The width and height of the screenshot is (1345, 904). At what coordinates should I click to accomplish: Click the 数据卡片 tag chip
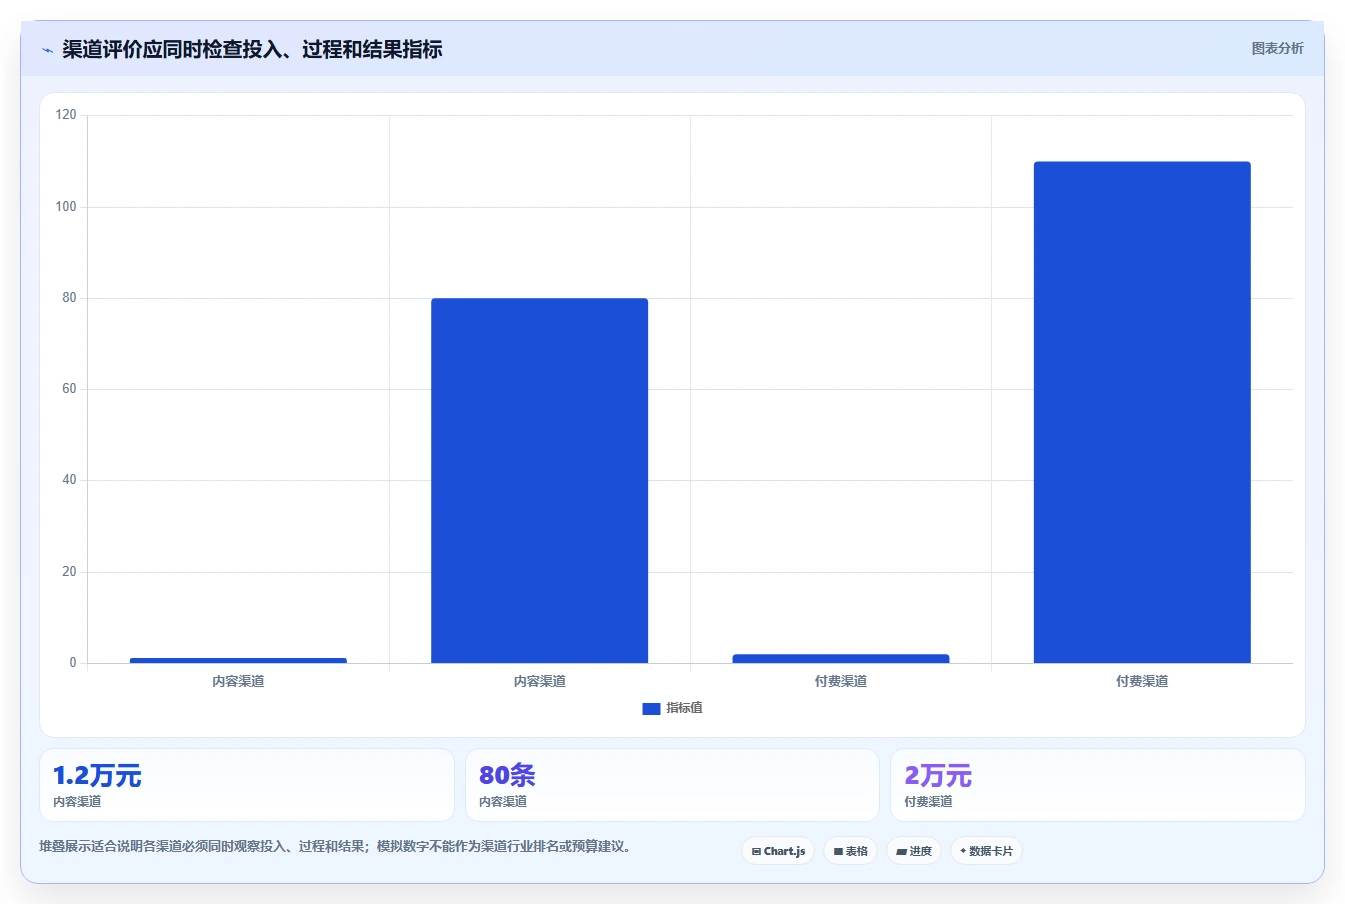[986, 851]
